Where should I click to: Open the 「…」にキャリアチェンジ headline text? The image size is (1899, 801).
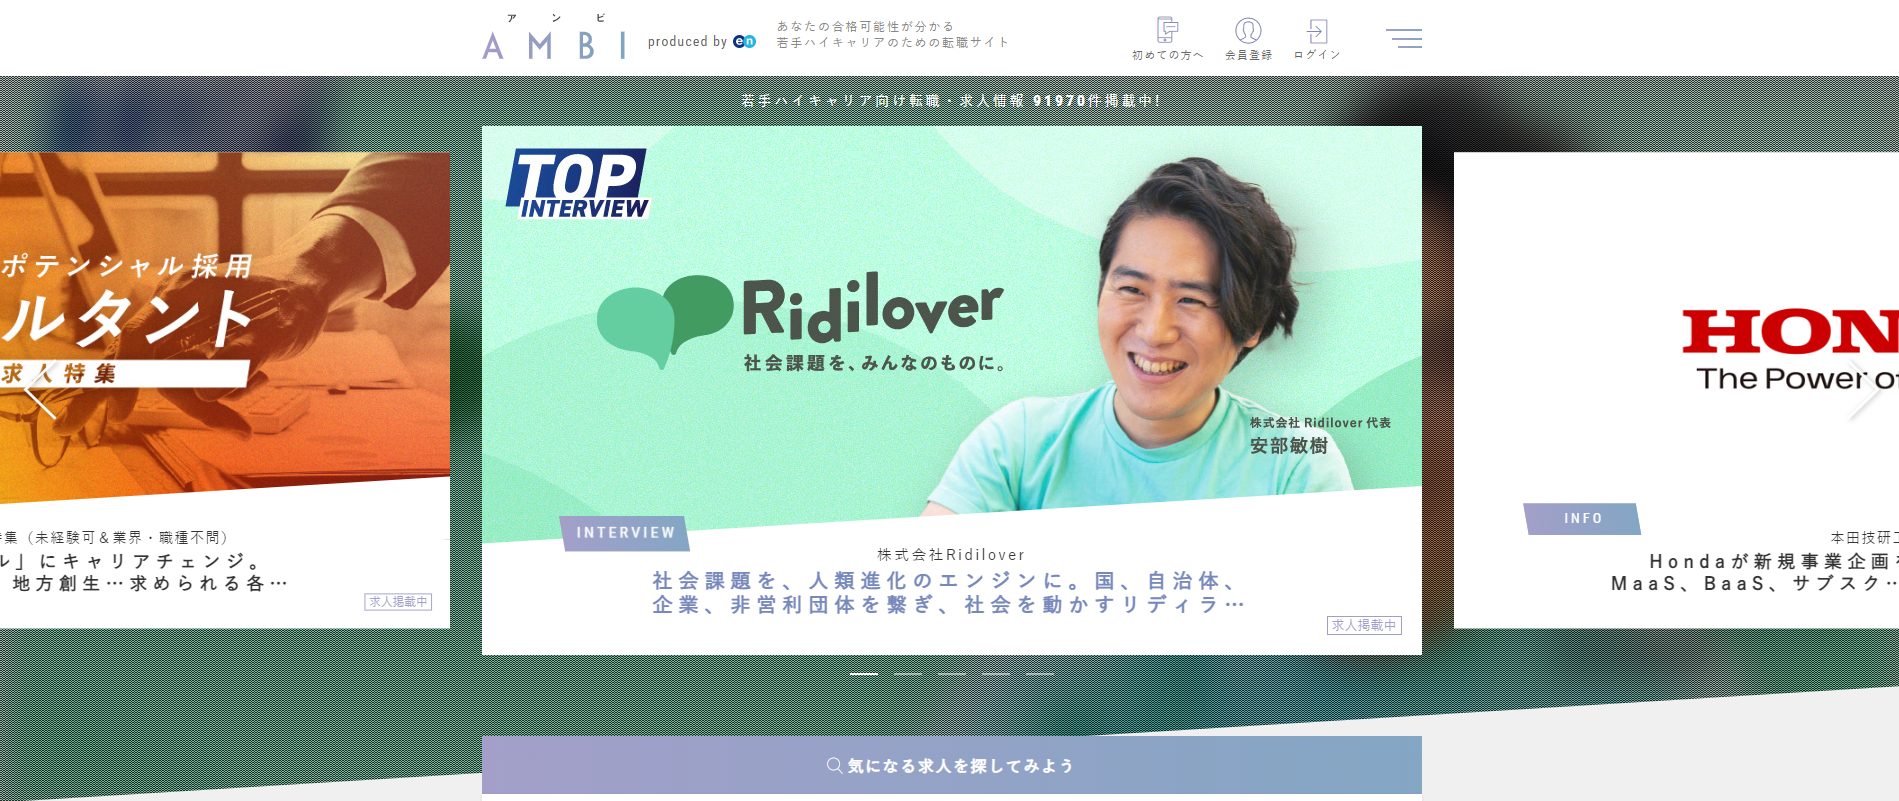click(145, 572)
